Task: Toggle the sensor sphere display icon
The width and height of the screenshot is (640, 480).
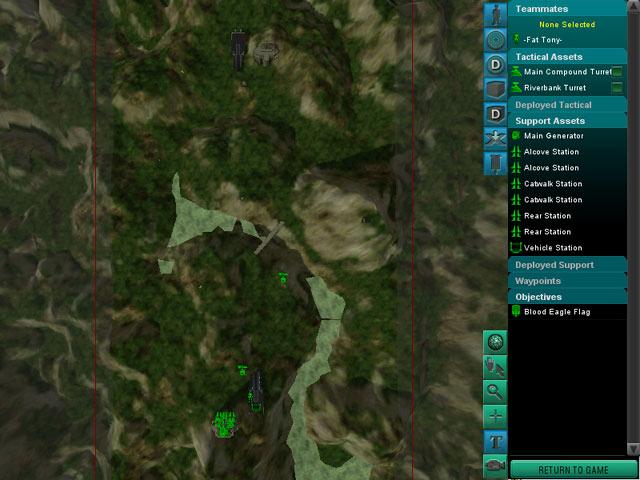Action: pos(495,342)
